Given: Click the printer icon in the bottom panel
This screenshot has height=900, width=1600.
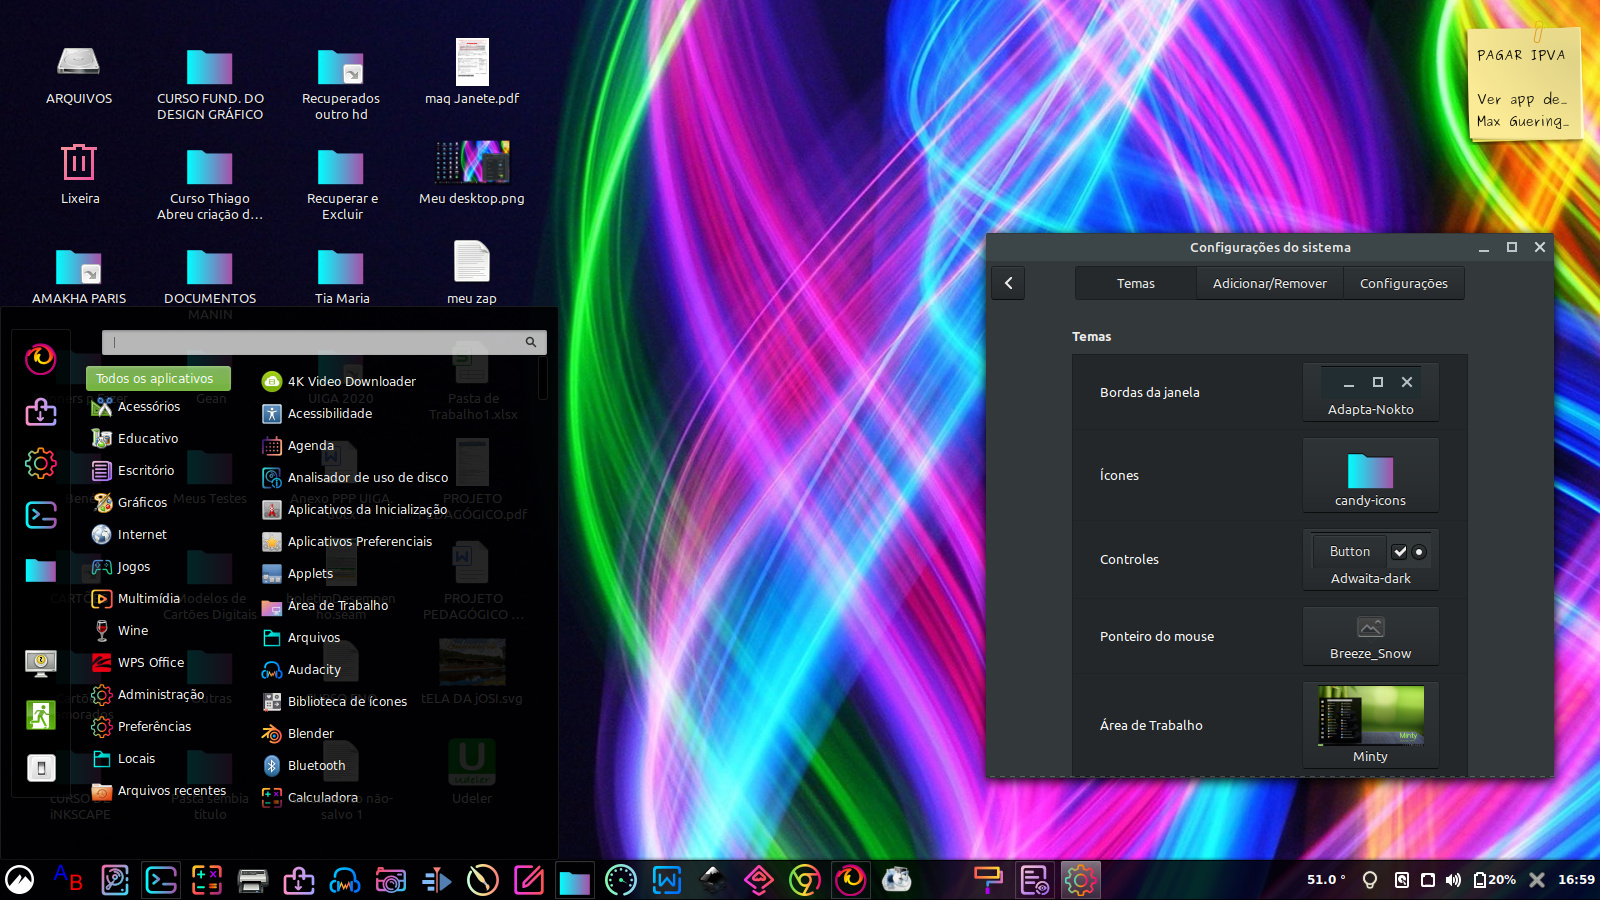Looking at the screenshot, I should (253, 880).
